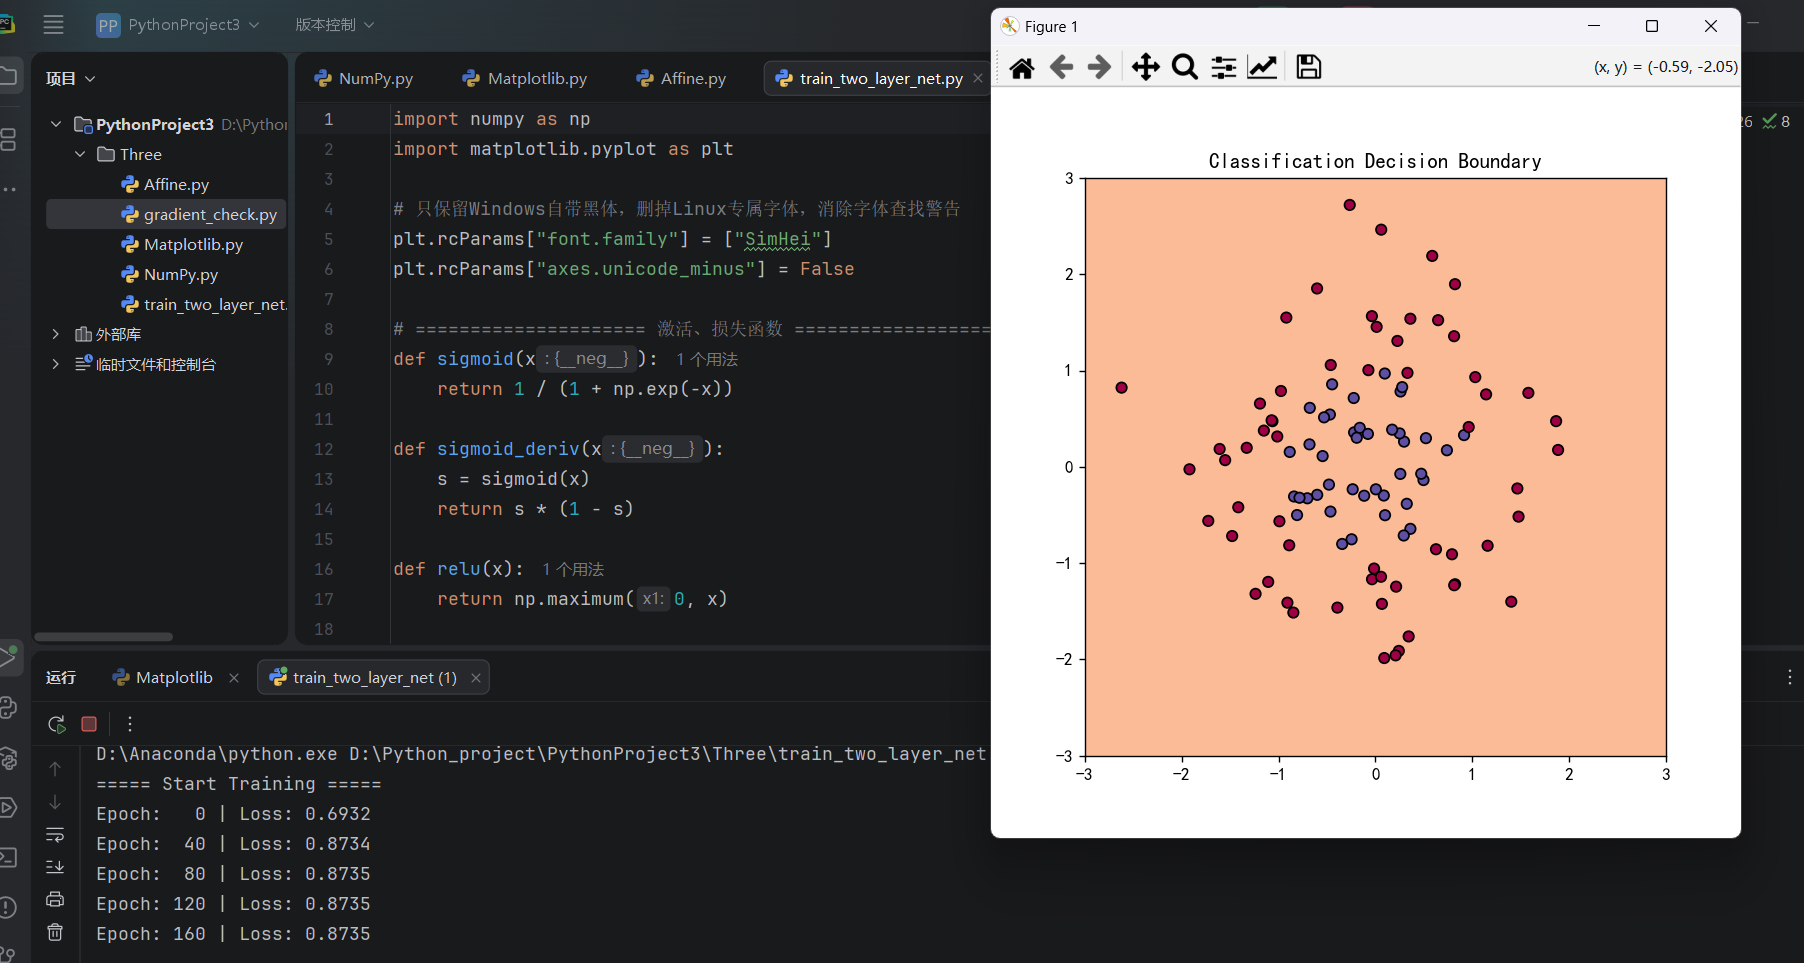Open the Services tool window
1804x963 pixels.
point(9,808)
